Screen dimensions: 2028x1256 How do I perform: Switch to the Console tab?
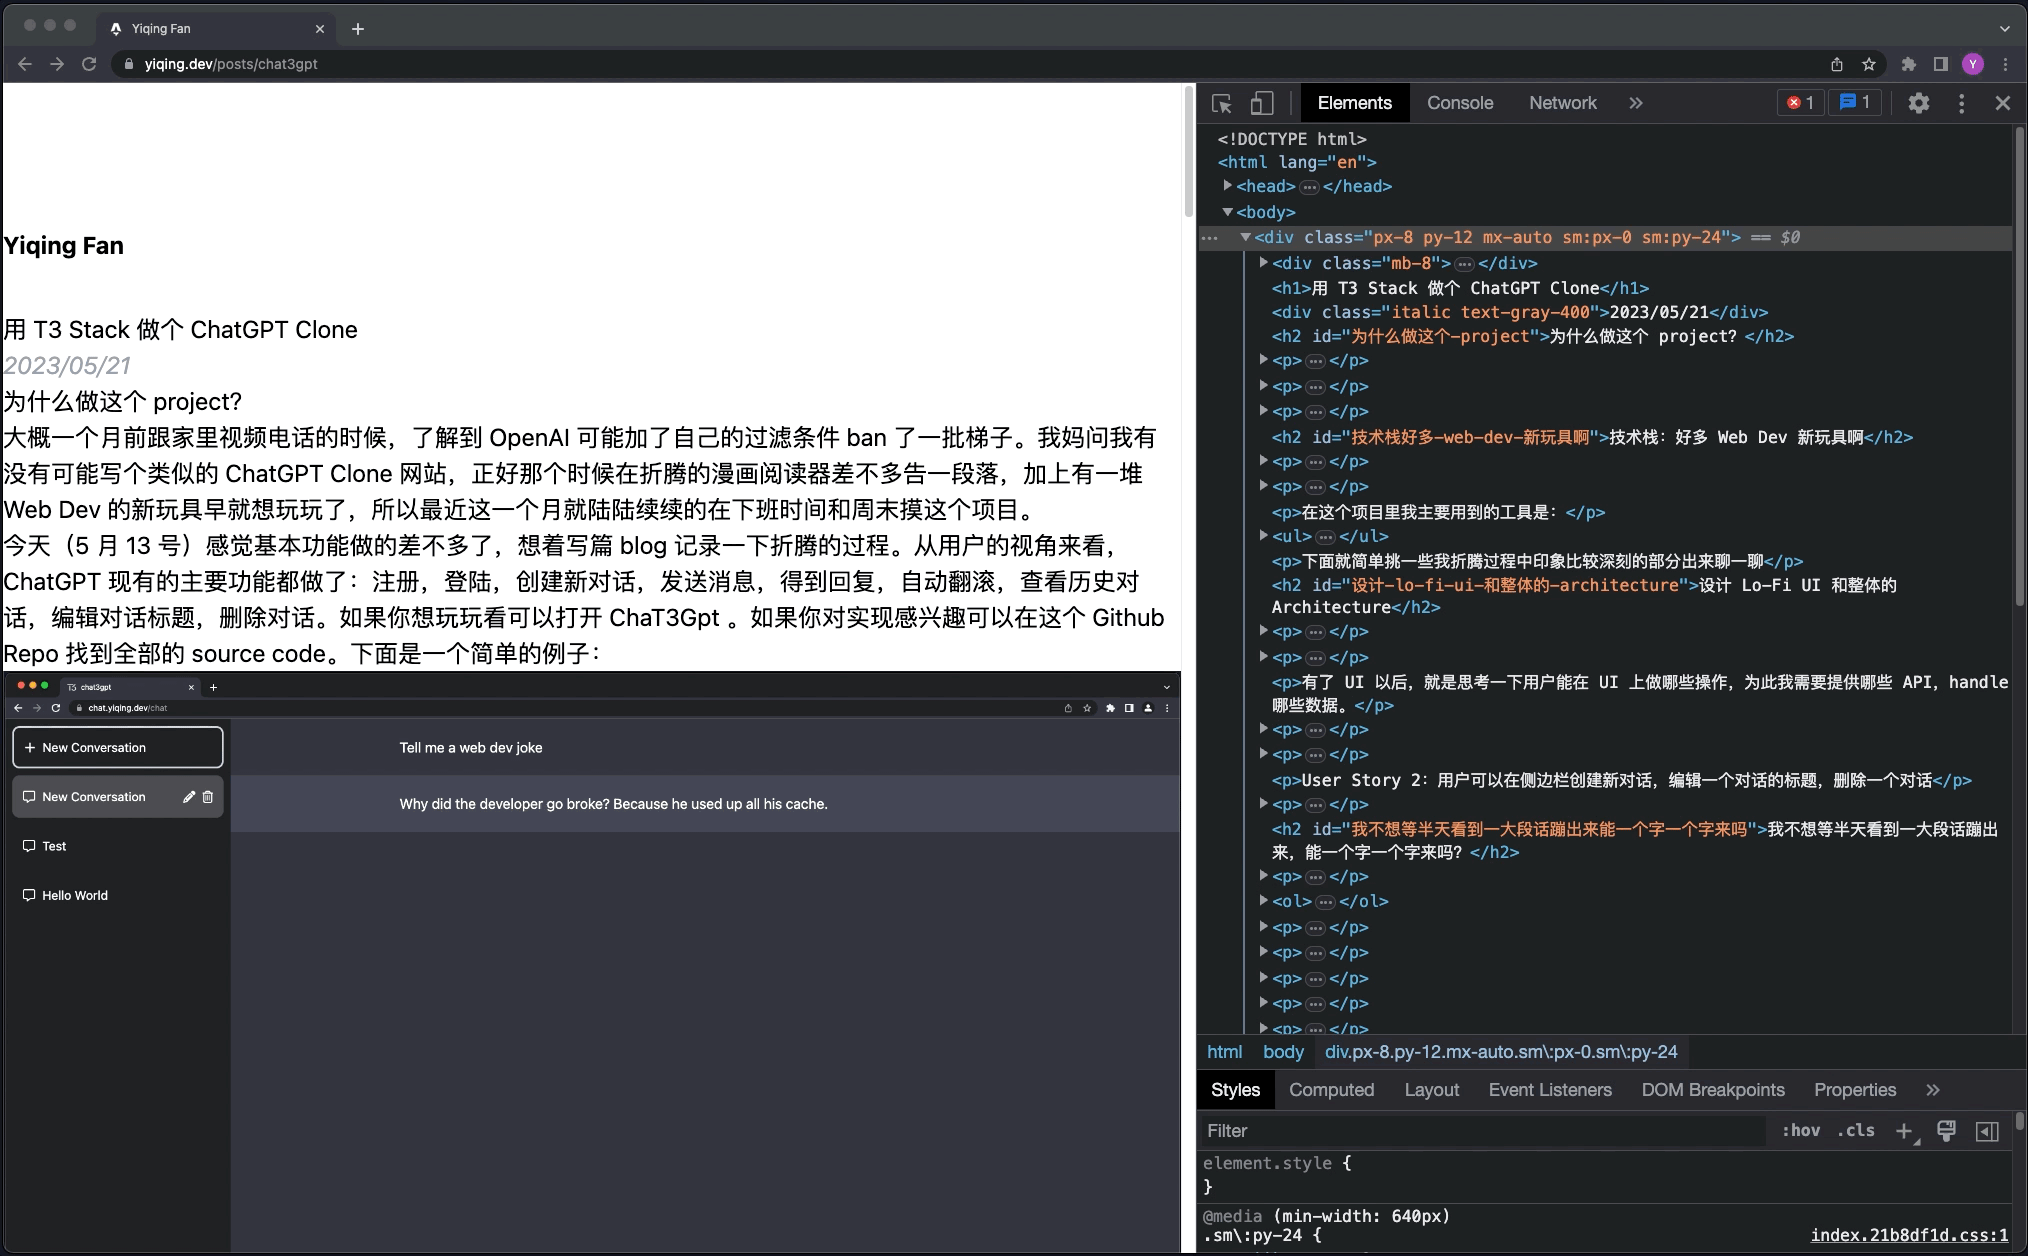pyautogui.click(x=1459, y=103)
